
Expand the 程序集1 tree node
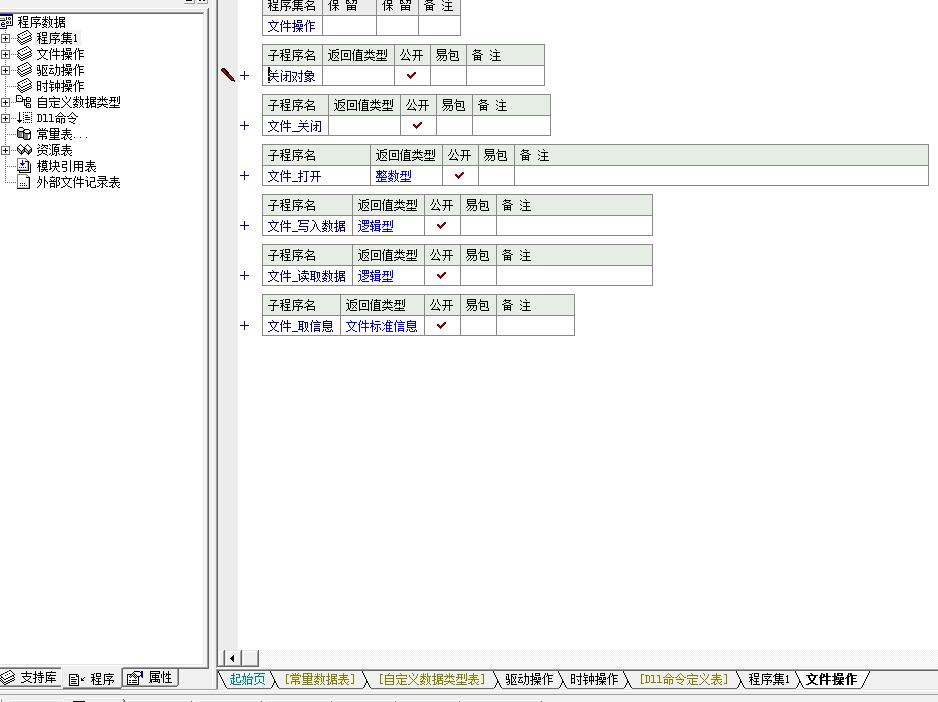tap(6, 38)
